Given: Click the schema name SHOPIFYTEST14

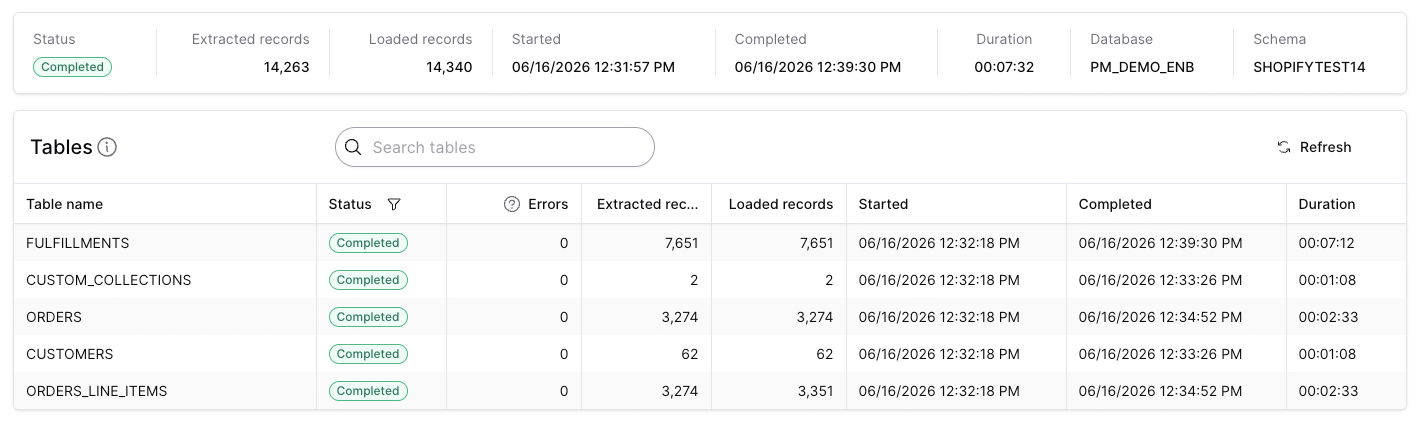Looking at the screenshot, I should pyautogui.click(x=1309, y=67).
